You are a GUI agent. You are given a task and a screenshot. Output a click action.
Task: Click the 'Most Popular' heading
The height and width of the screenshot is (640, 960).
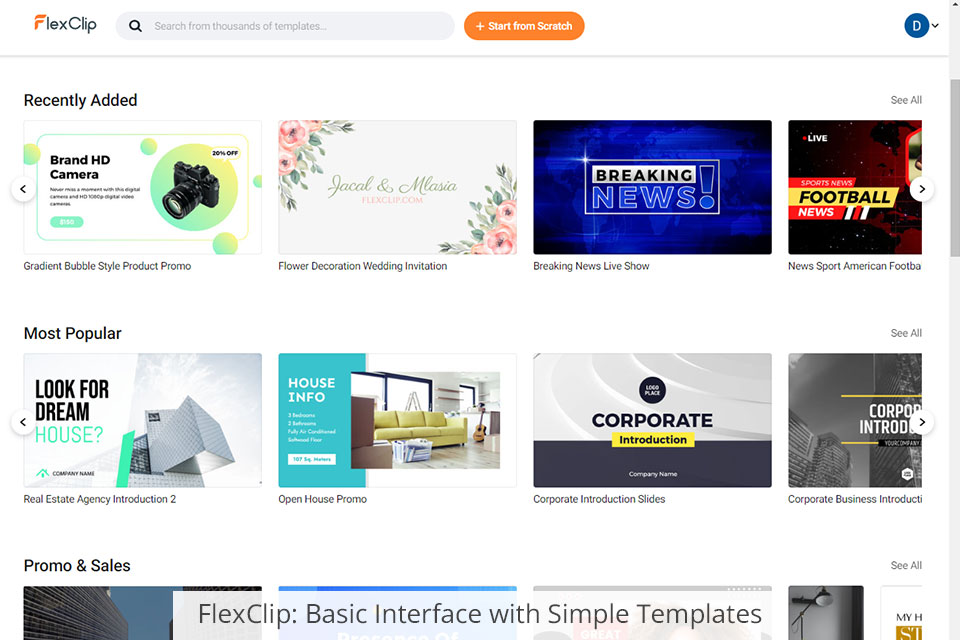click(x=72, y=333)
